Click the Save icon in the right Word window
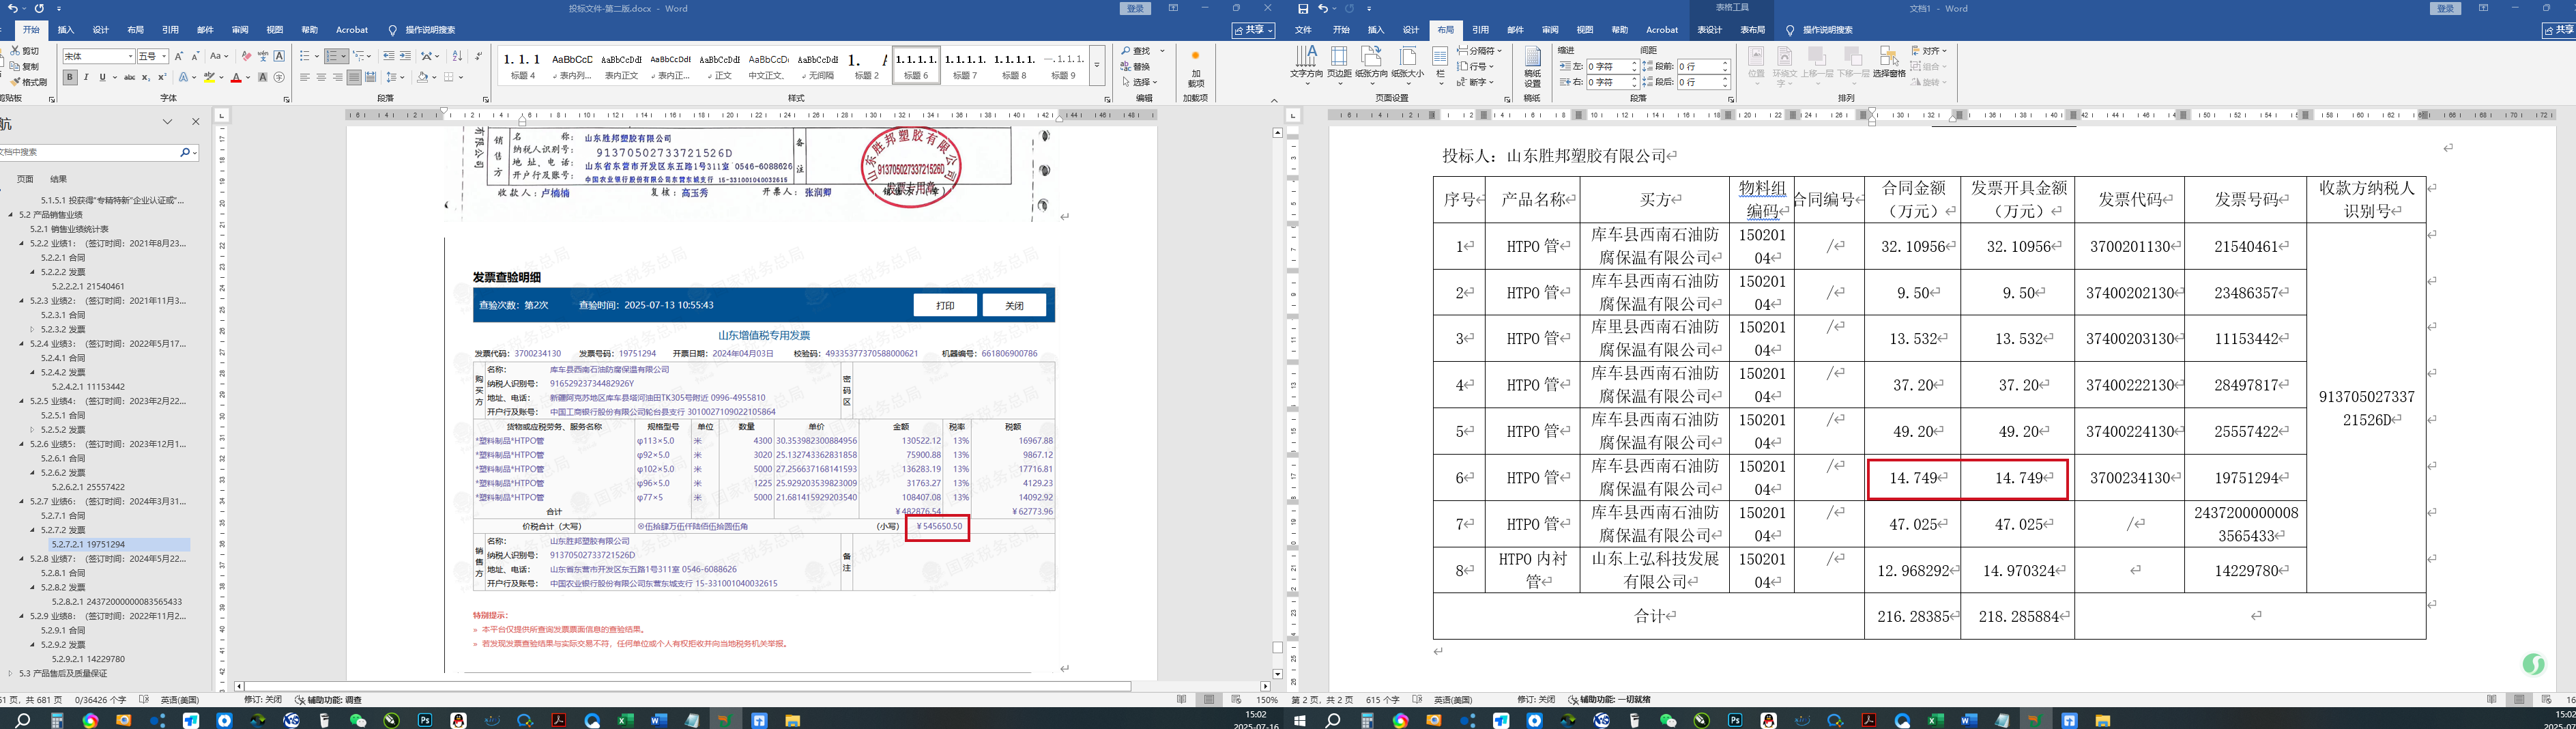 (x=1303, y=8)
